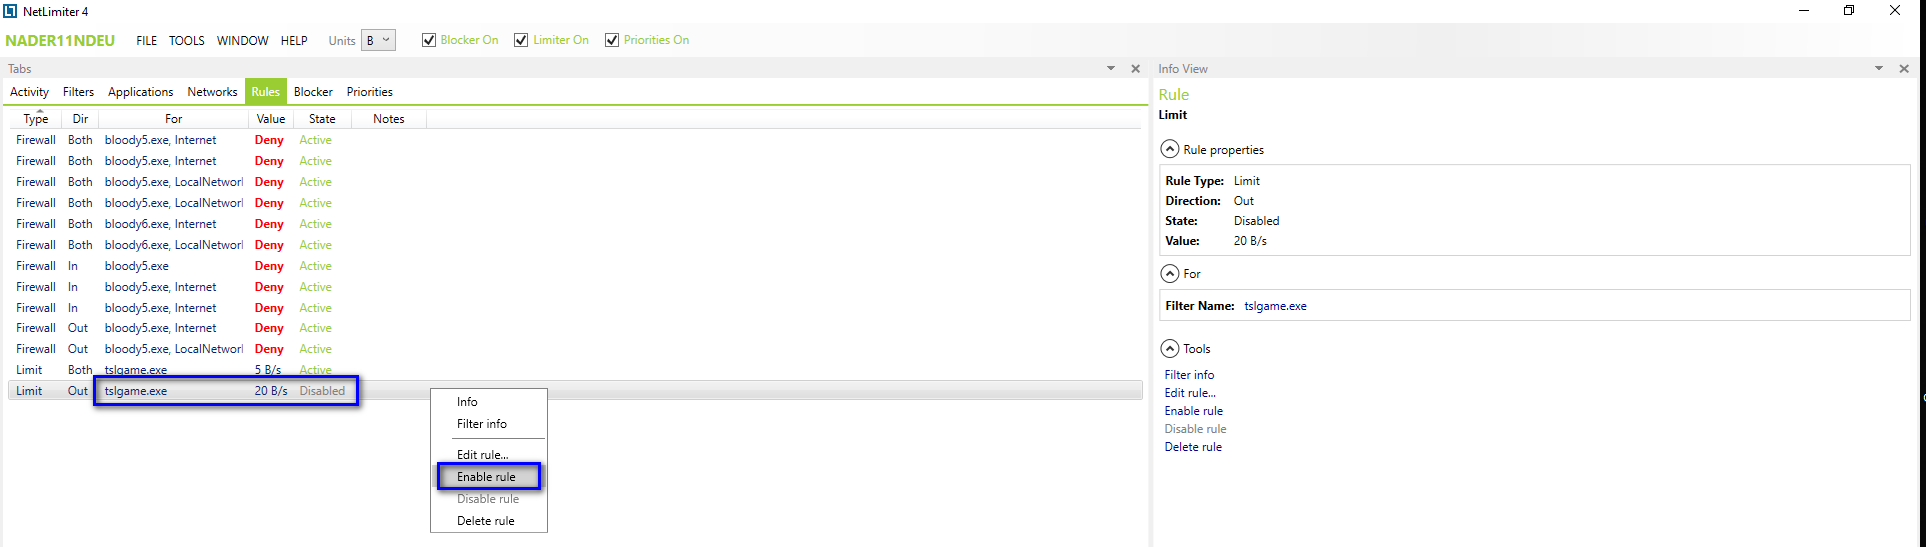The height and width of the screenshot is (547, 1926).
Task: Switch to the Activity tab
Action: click(x=29, y=92)
